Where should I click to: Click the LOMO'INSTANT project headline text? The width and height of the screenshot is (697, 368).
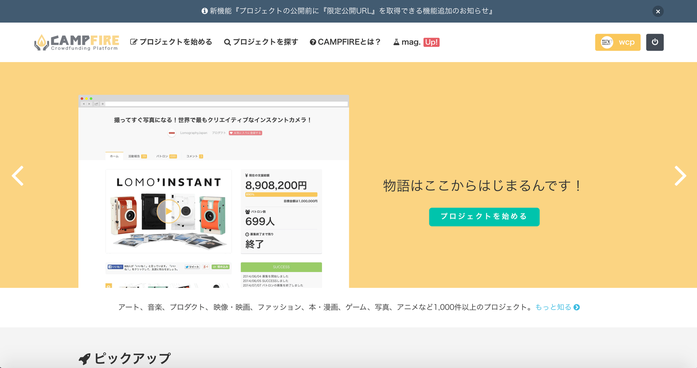(212, 120)
